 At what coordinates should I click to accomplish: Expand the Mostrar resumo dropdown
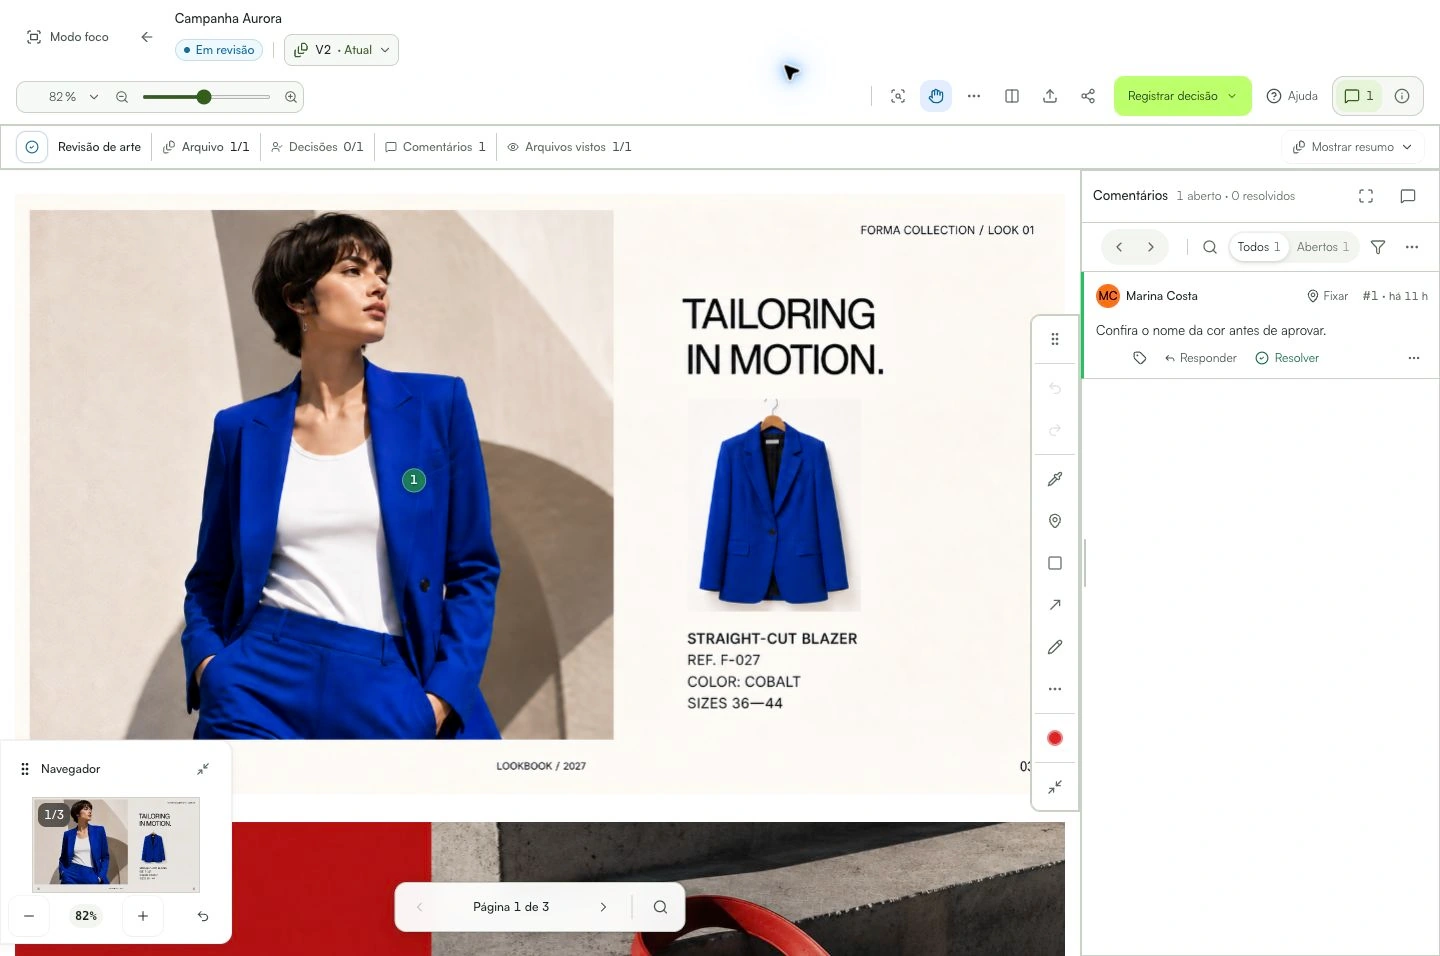click(x=1353, y=147)
